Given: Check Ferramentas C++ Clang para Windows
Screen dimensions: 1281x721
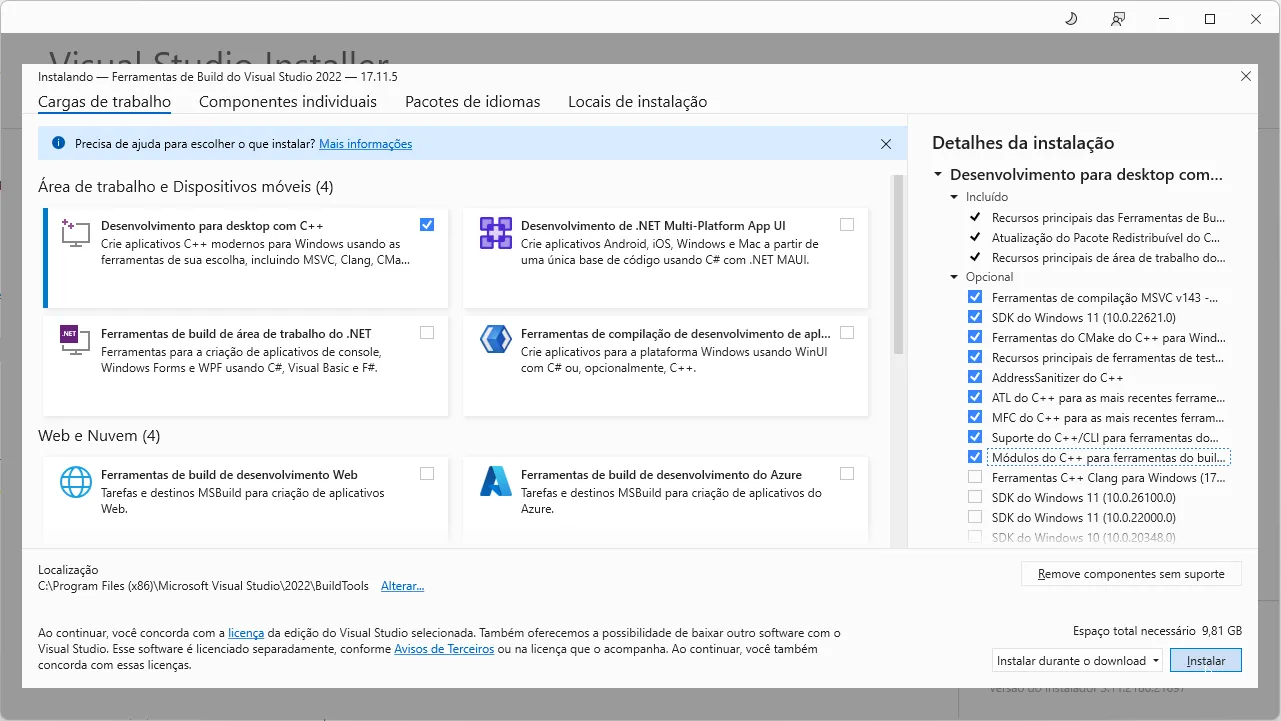Looking at the screenshot, I should (975, 477).
